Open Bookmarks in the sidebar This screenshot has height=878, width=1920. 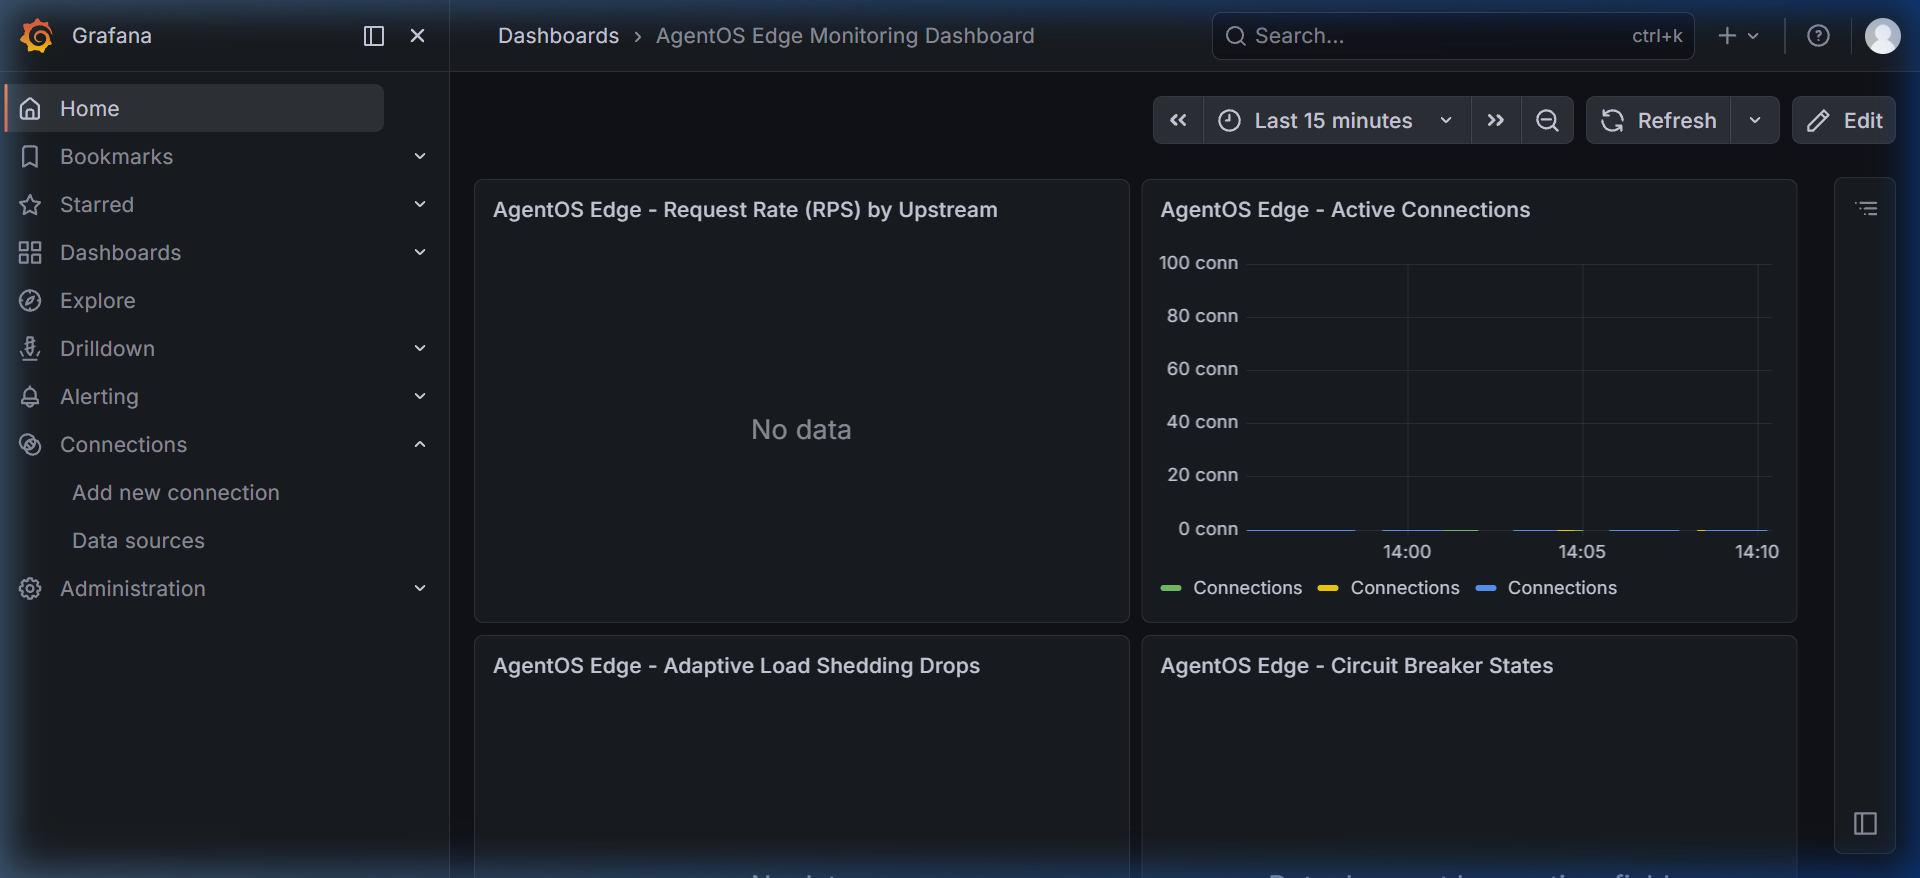(116, 157)
